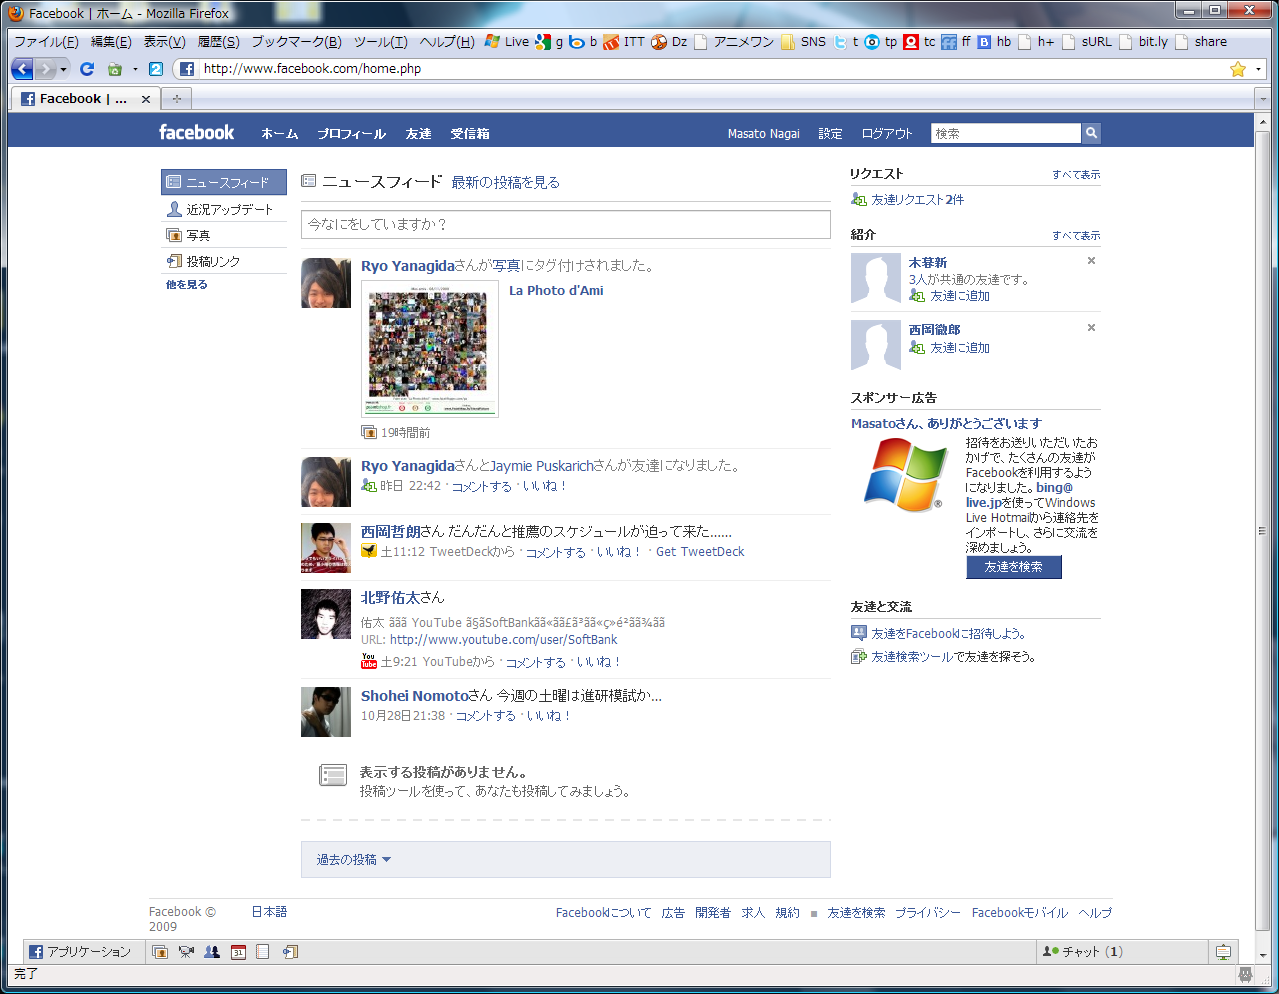This screenshot has height=994, width=1279.
Task: Open the 履歴 menu
Action: click(x=218, y=42)
